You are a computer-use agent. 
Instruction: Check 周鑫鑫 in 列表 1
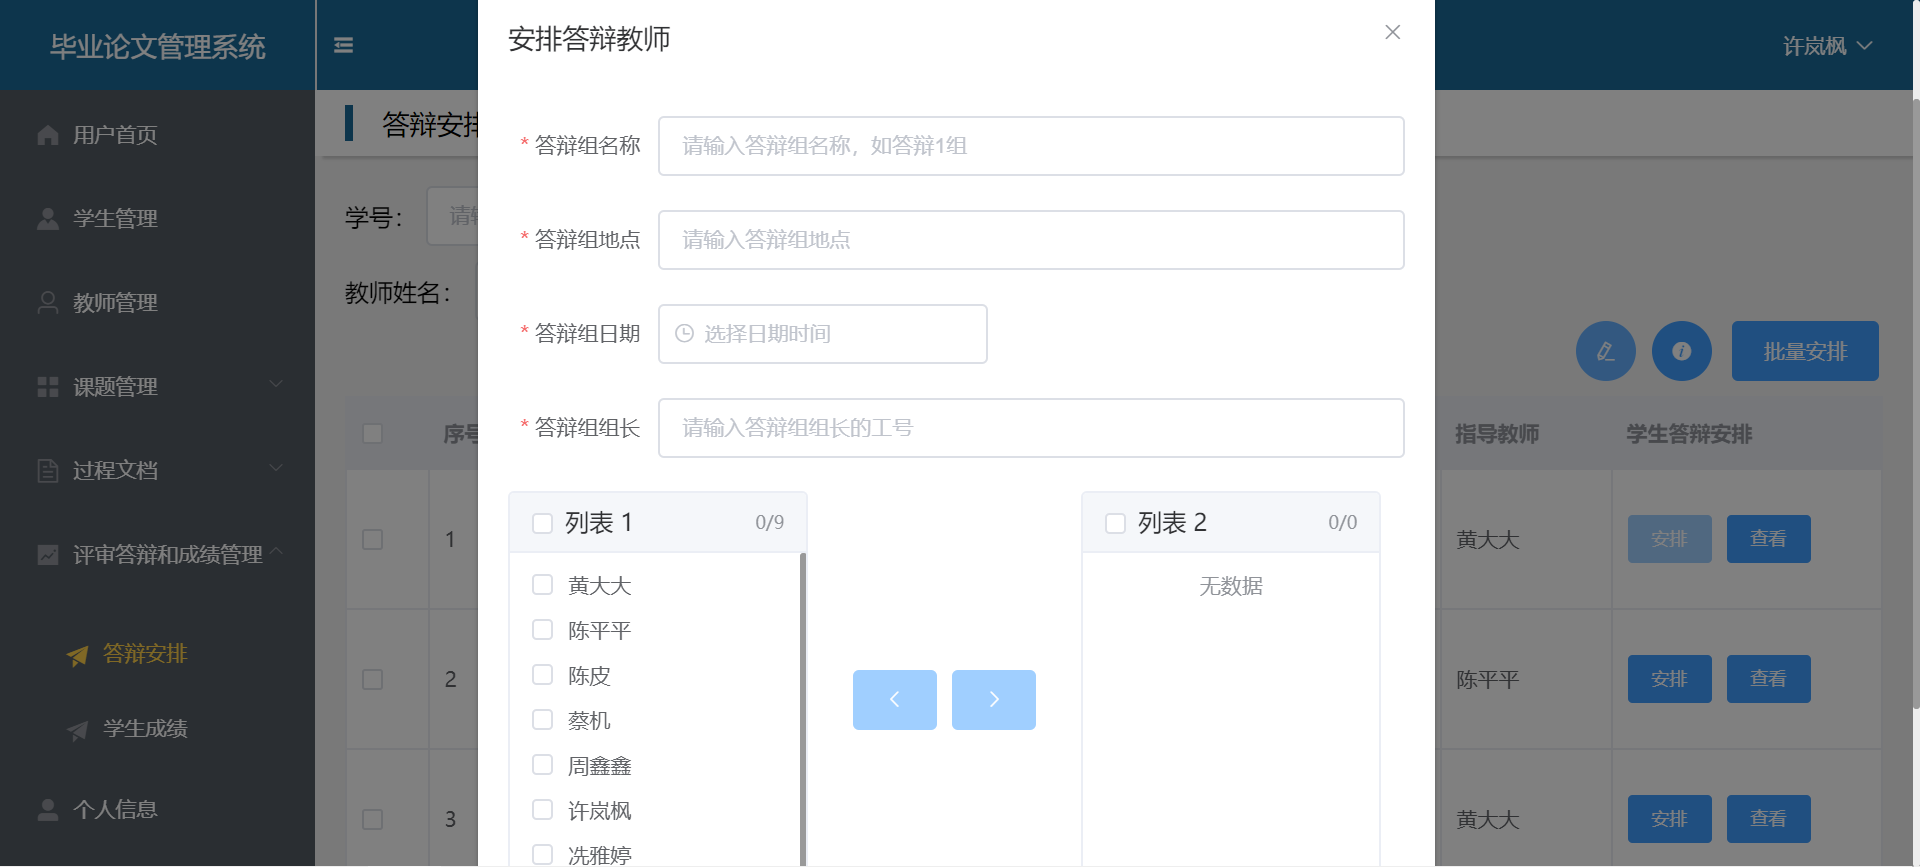543,765
